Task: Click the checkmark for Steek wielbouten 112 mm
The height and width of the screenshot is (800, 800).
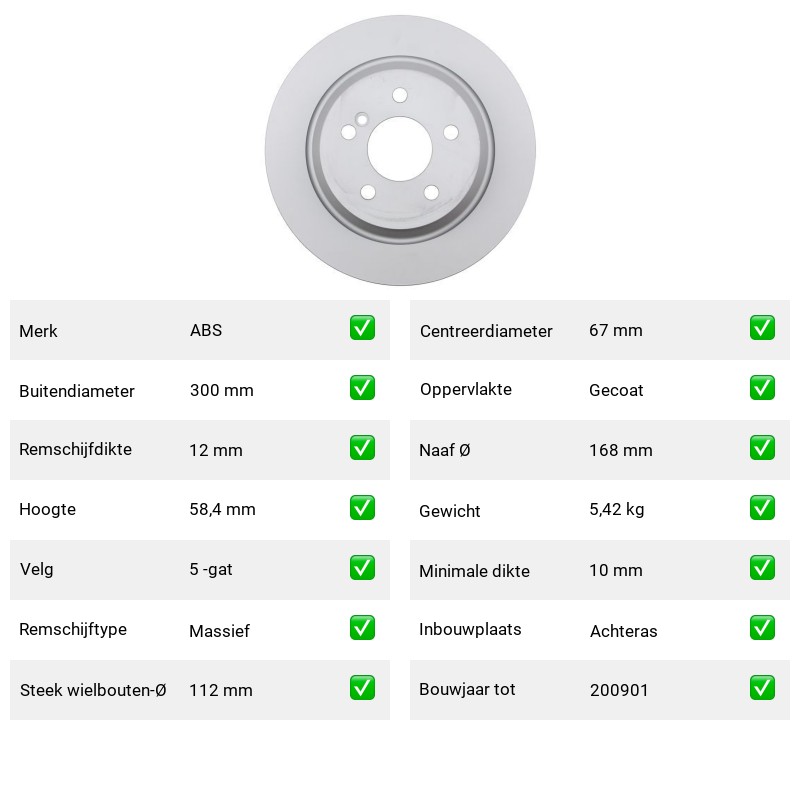Action: point(362,688)
